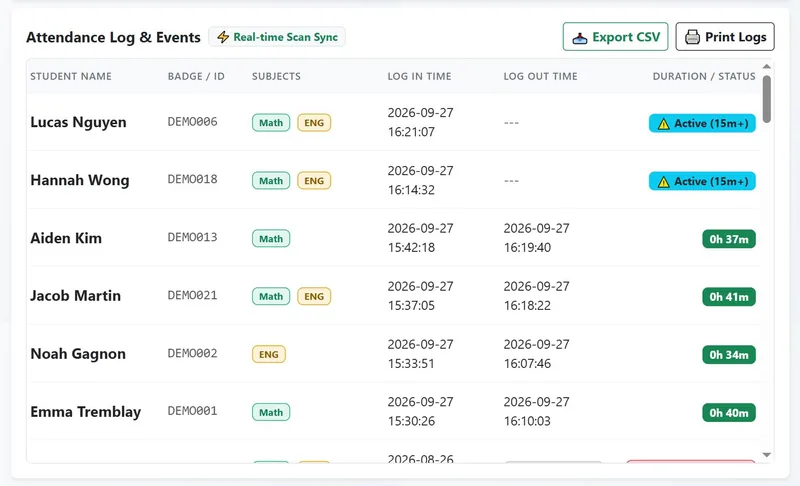This screenshot has width=800, height=486.
Task: Click the export tray icon in Export CSV
Action: click(x=580, y=38)
